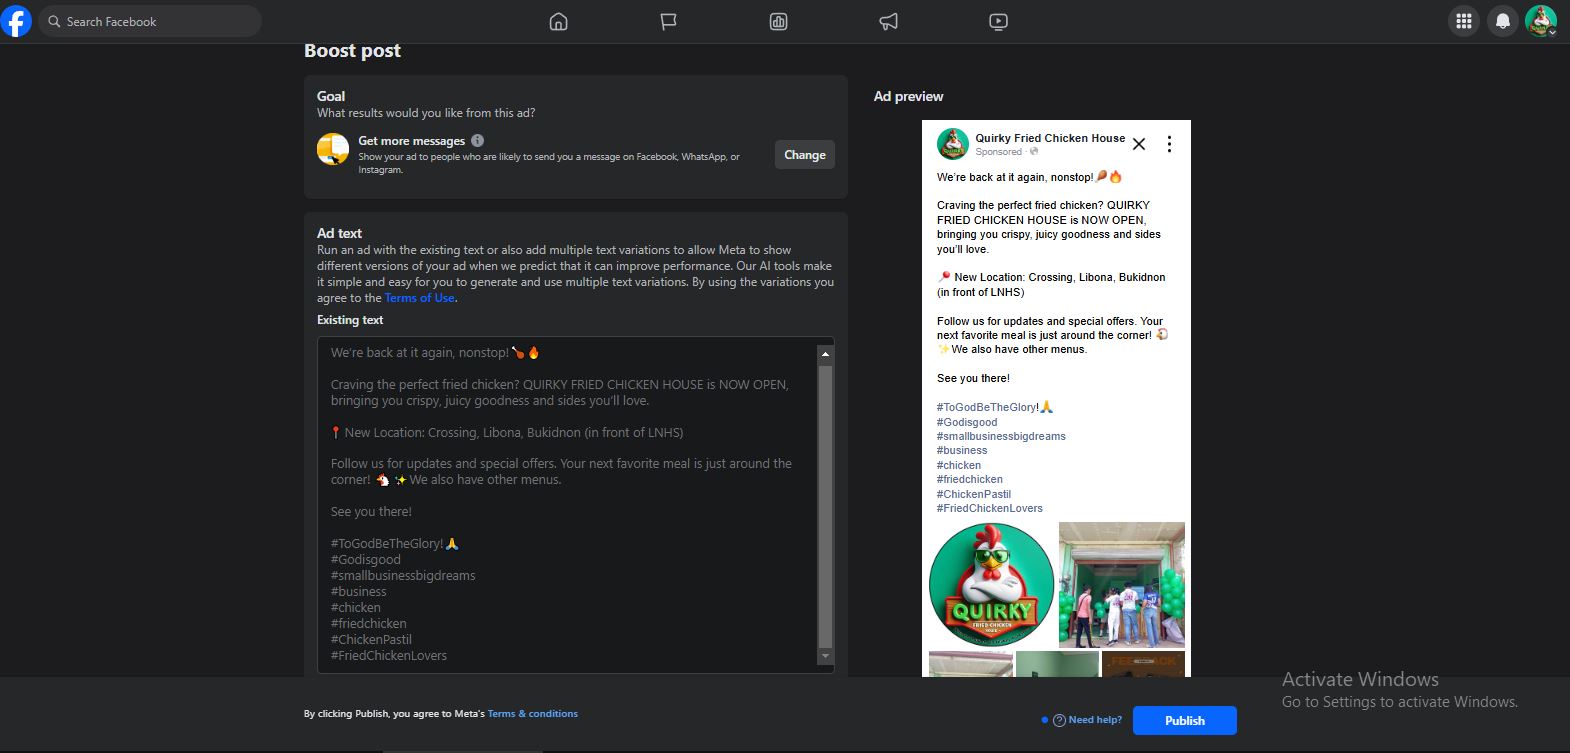Image resolution: width=1570 pixels, height=753 pixels.
Task: Click the info icon beside Get more messages
Action: tap(477, 141)
